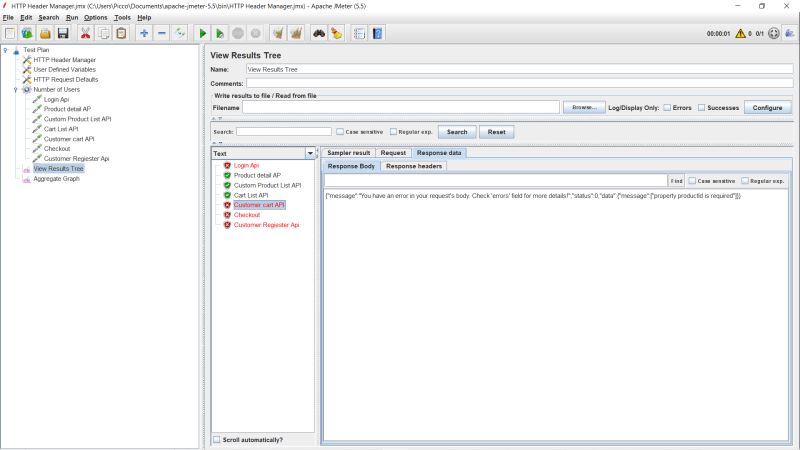Toggle Case sensitive next to Search field
This screenshot has width=800, height=450.
point(340,132)
